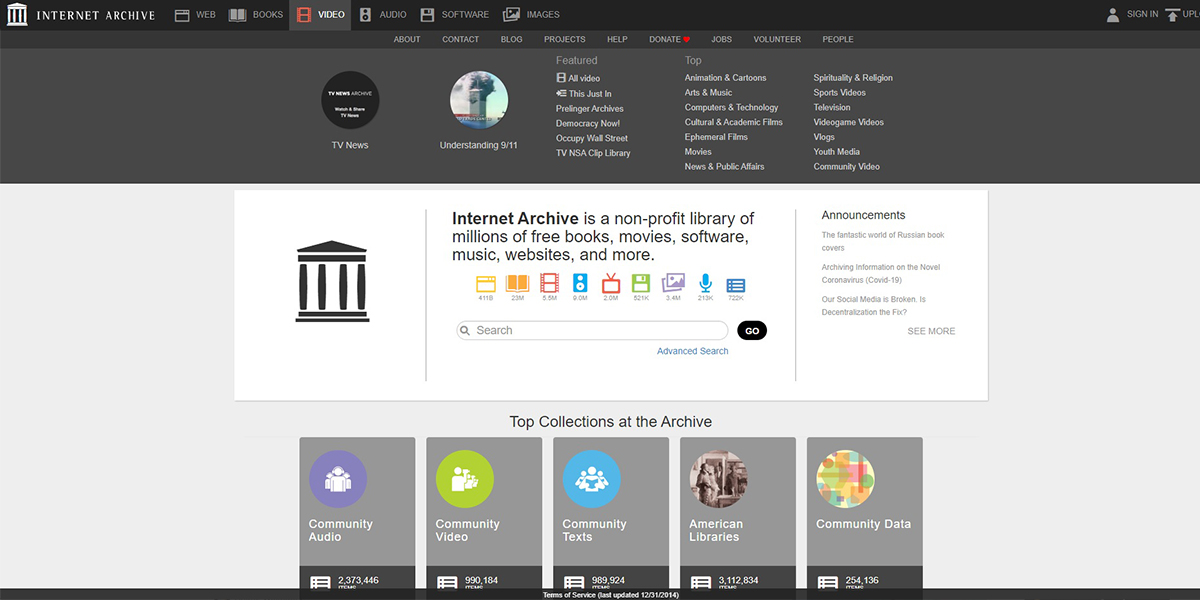Open the Social Media is Broken announcement
1200x600 pixels.
click(874, 305)
